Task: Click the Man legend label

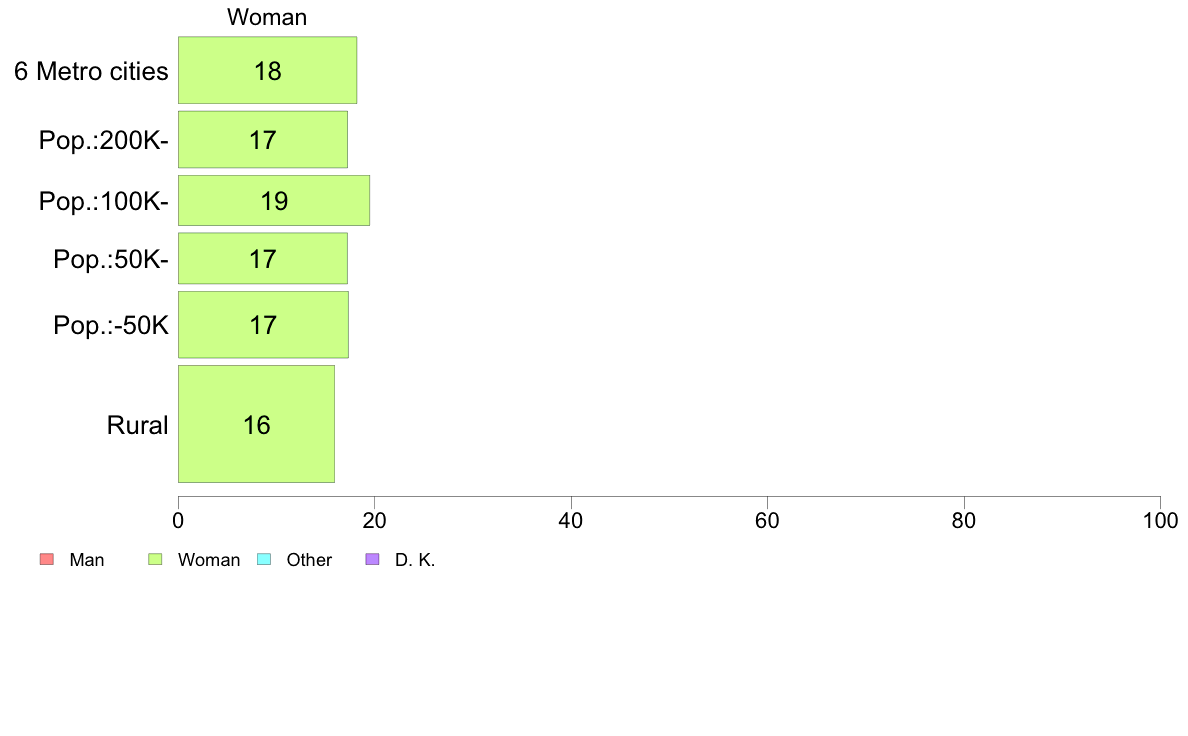Action: tap(86, 560)
